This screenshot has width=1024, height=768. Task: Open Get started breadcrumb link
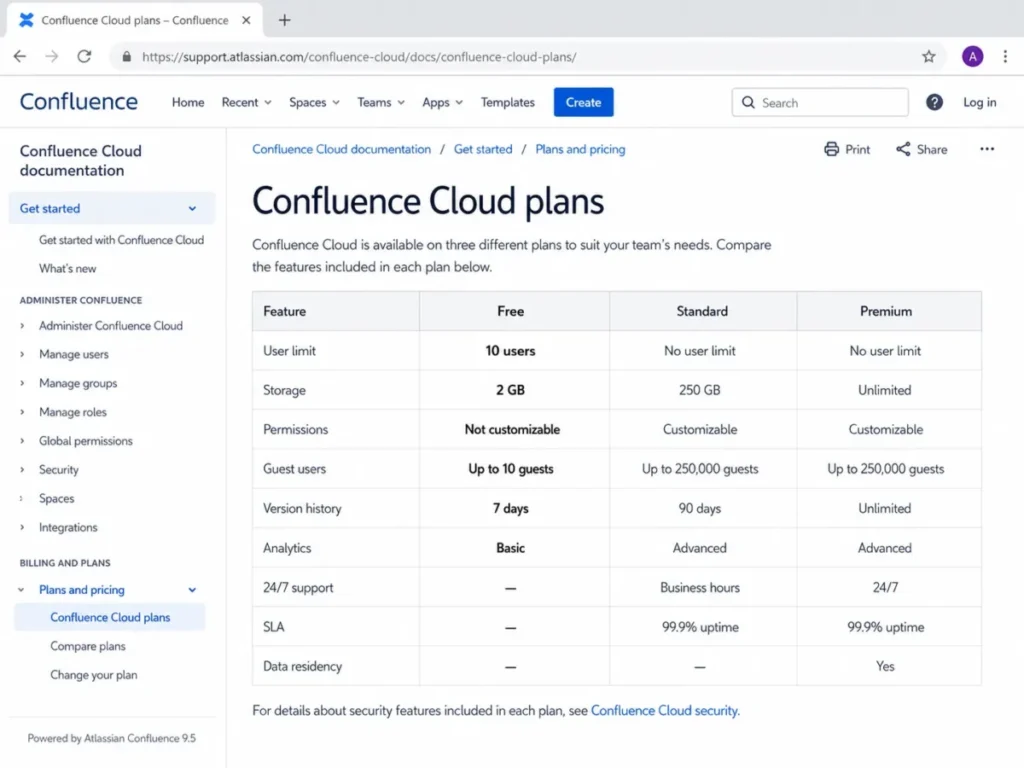coord(483,149)
